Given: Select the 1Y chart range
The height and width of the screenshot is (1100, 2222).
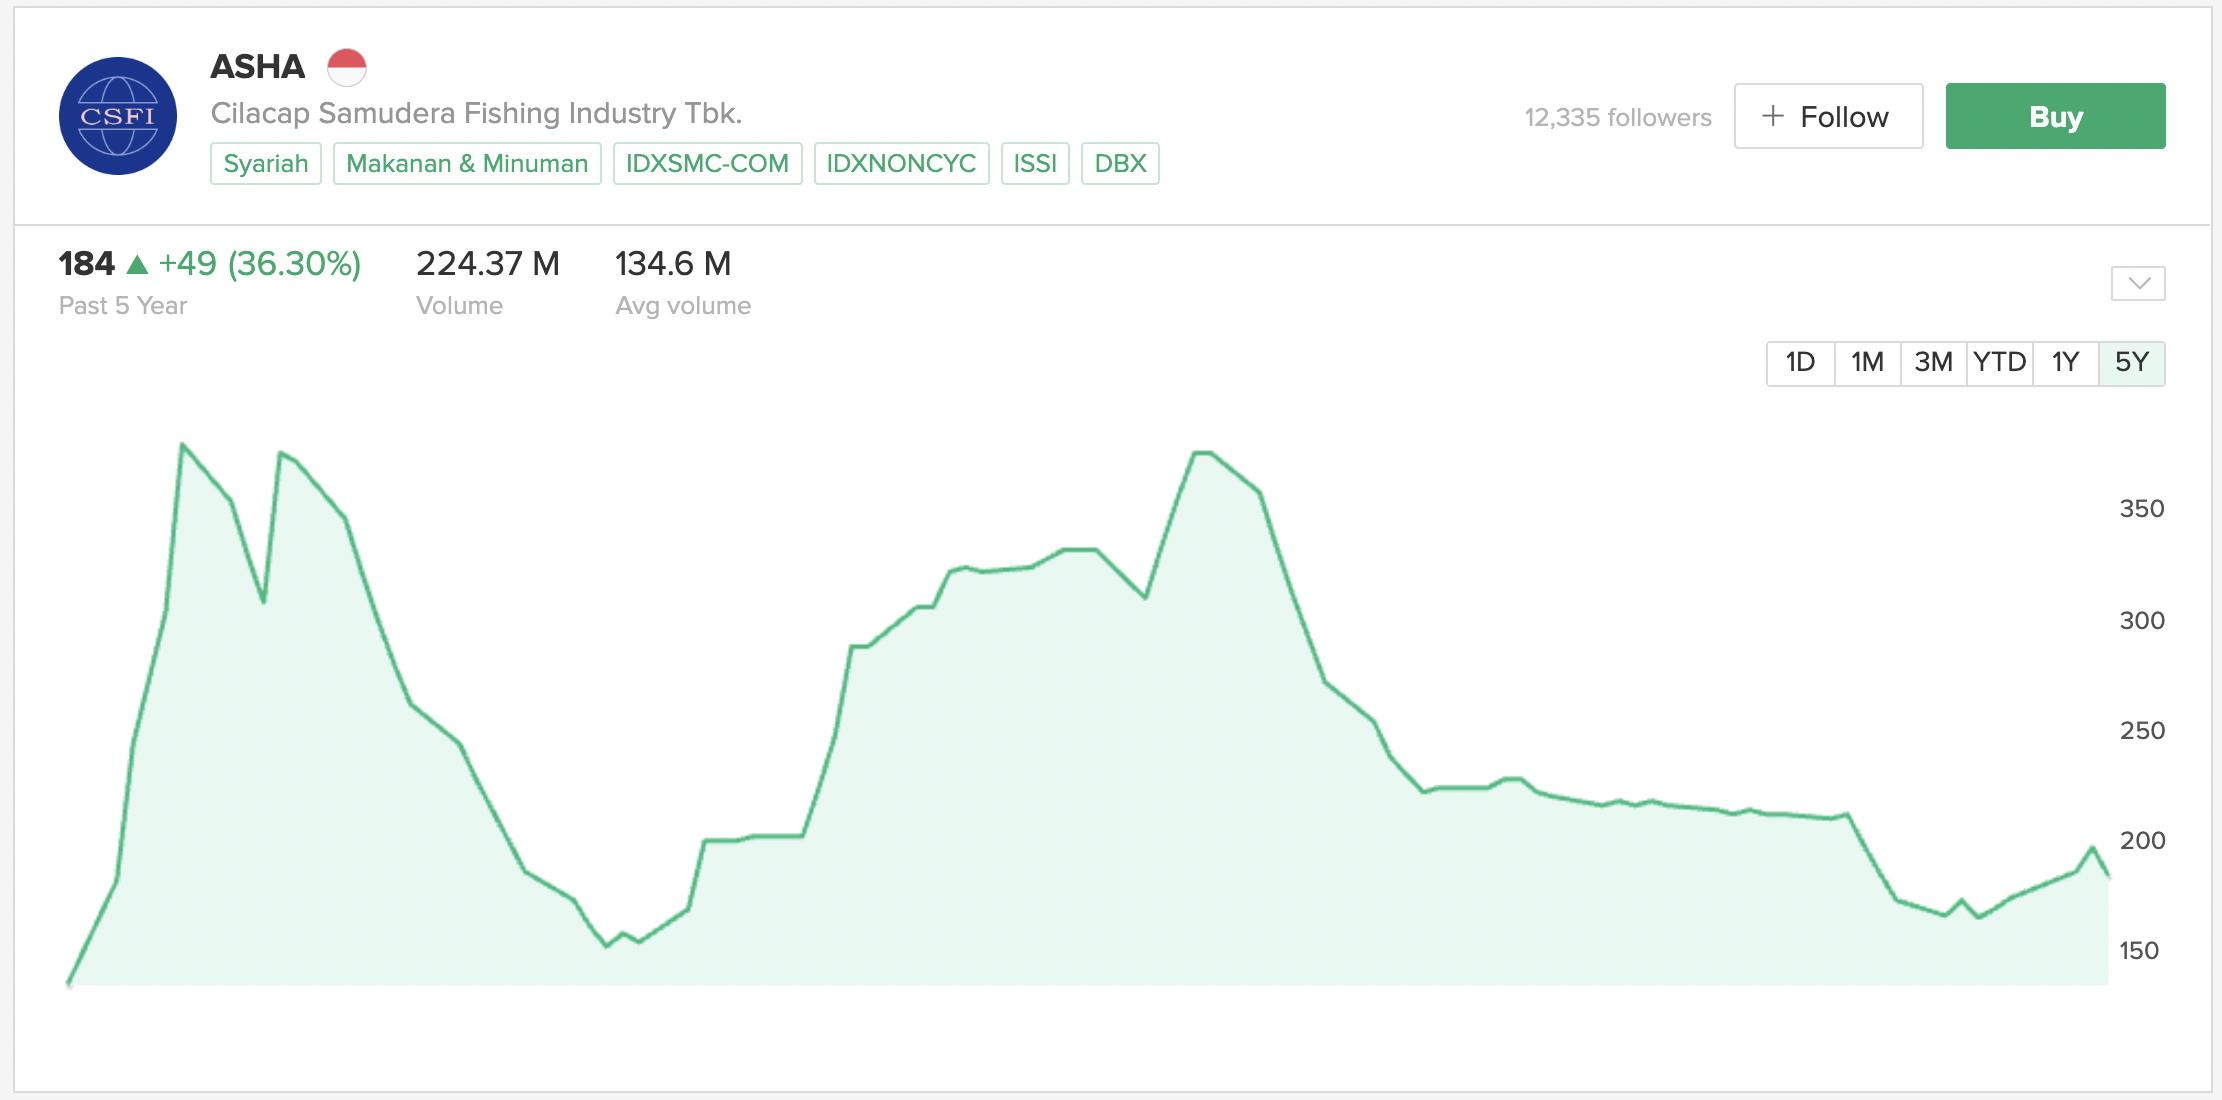Looking at the screenshot, I should (x=2065, y=362).
